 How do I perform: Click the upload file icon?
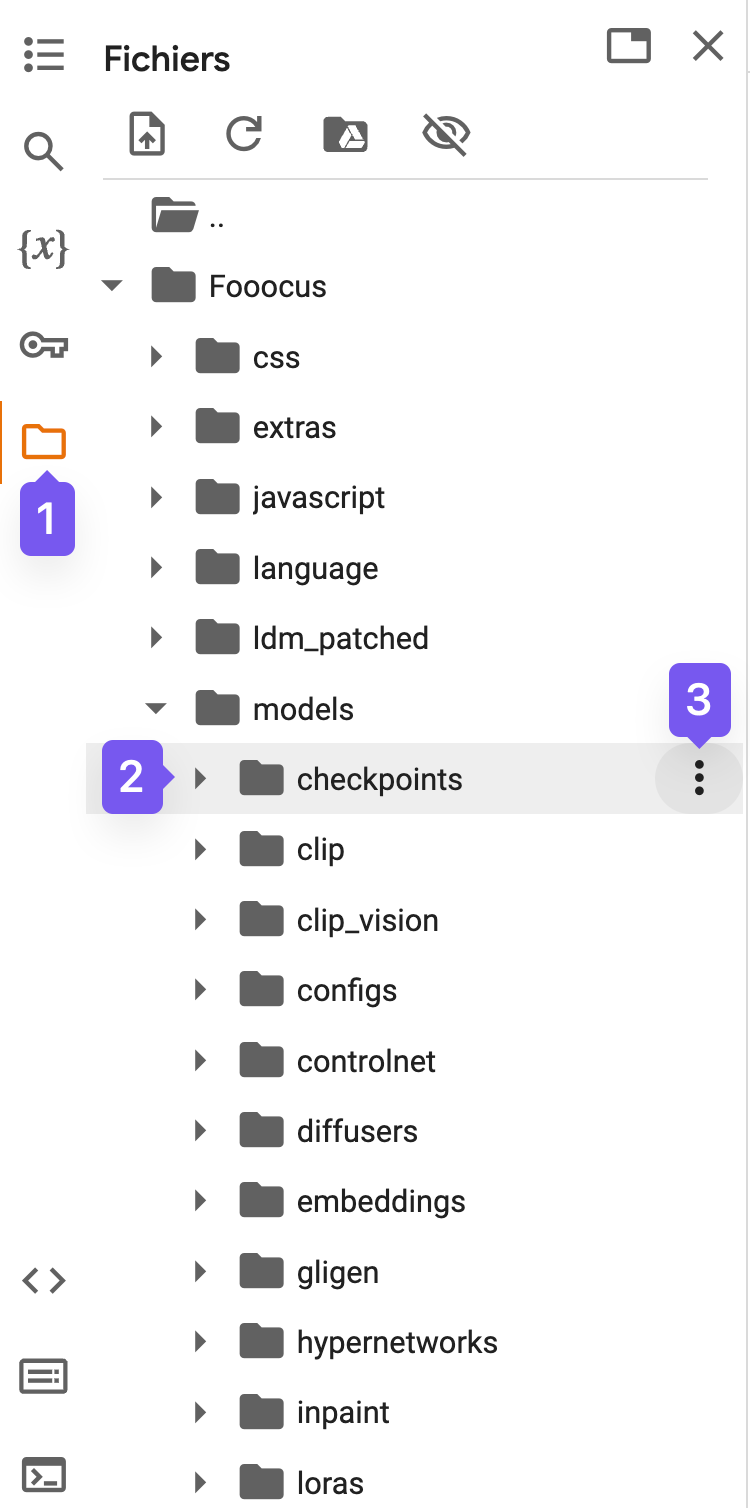(148, 134)
